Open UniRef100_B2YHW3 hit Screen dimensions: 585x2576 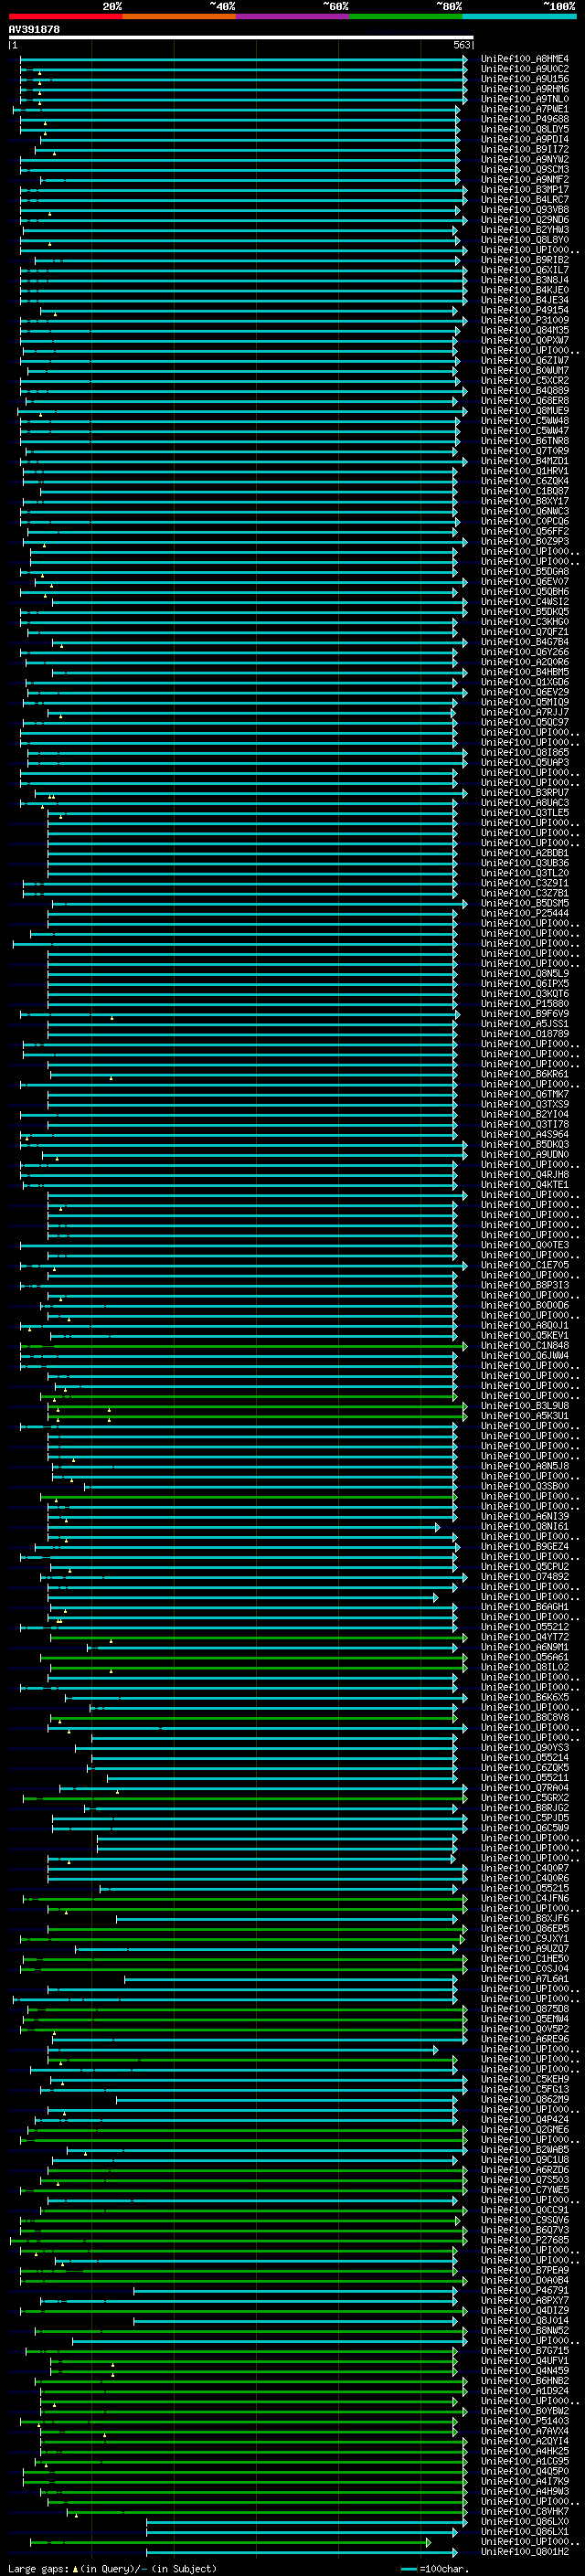pos(525,230)
